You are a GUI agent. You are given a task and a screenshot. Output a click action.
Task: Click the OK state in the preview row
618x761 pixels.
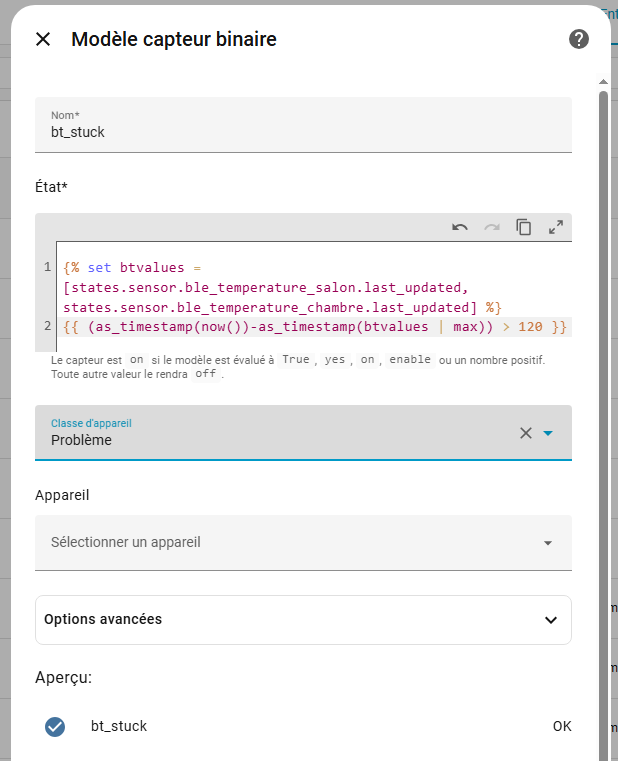coord(562,726)
